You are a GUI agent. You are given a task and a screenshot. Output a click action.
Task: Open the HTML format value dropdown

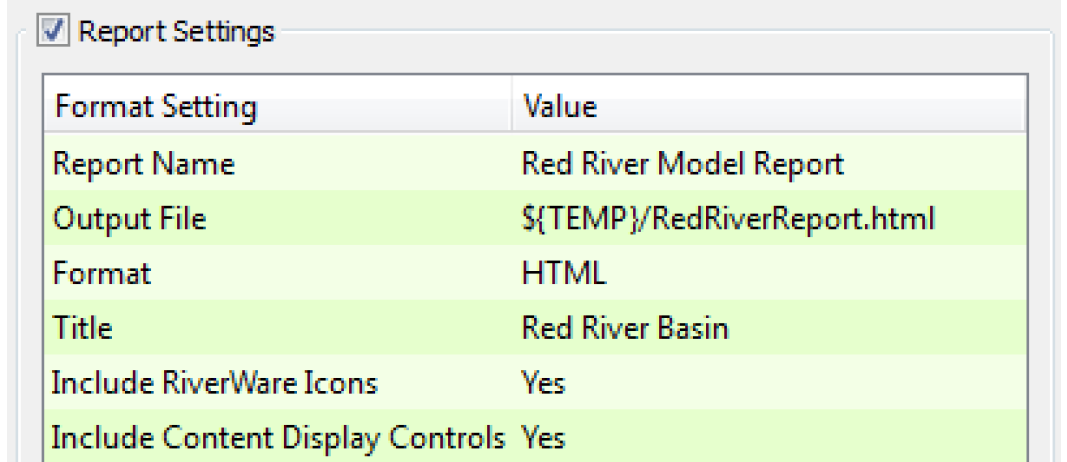pos(563,272)
